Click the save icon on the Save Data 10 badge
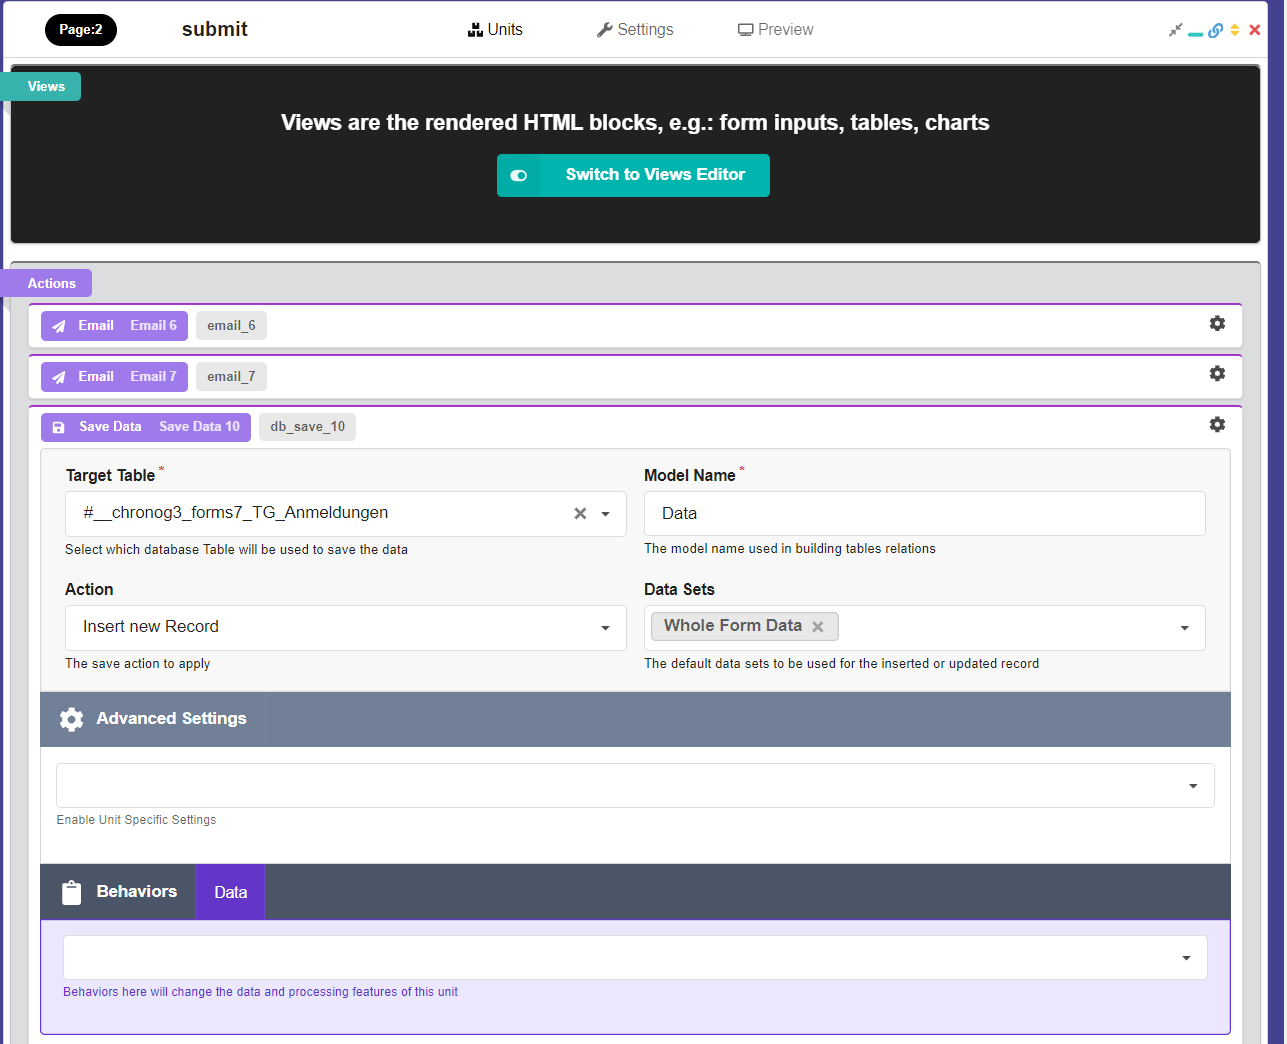The height and width of the screenshot is (1044, 1287). pyautogui.click(x=57, y=426)
